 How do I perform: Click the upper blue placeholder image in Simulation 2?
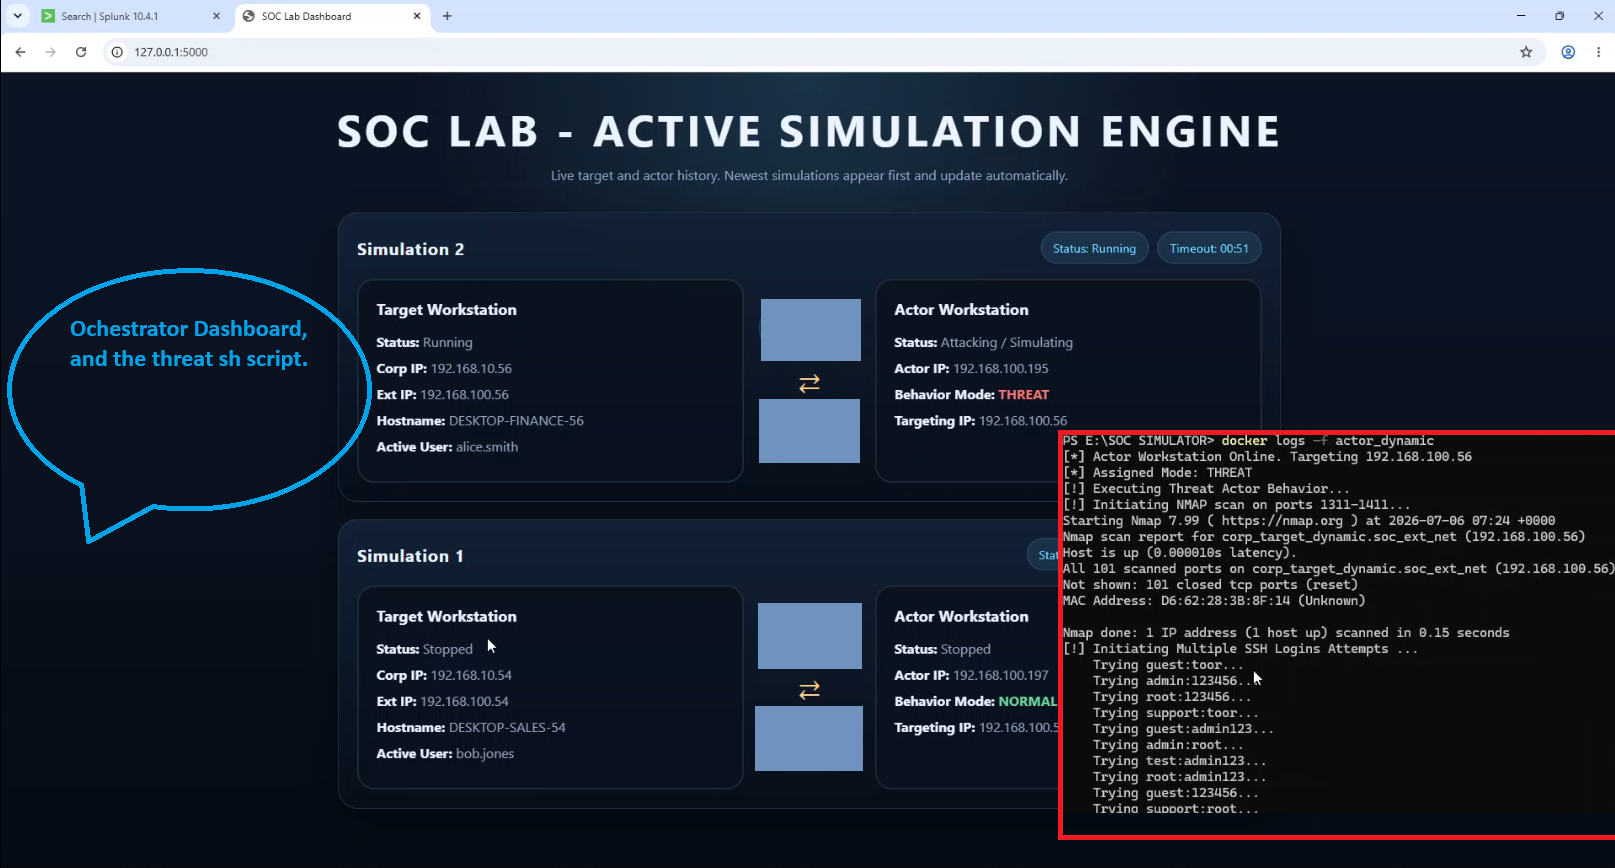coord(810,330)
